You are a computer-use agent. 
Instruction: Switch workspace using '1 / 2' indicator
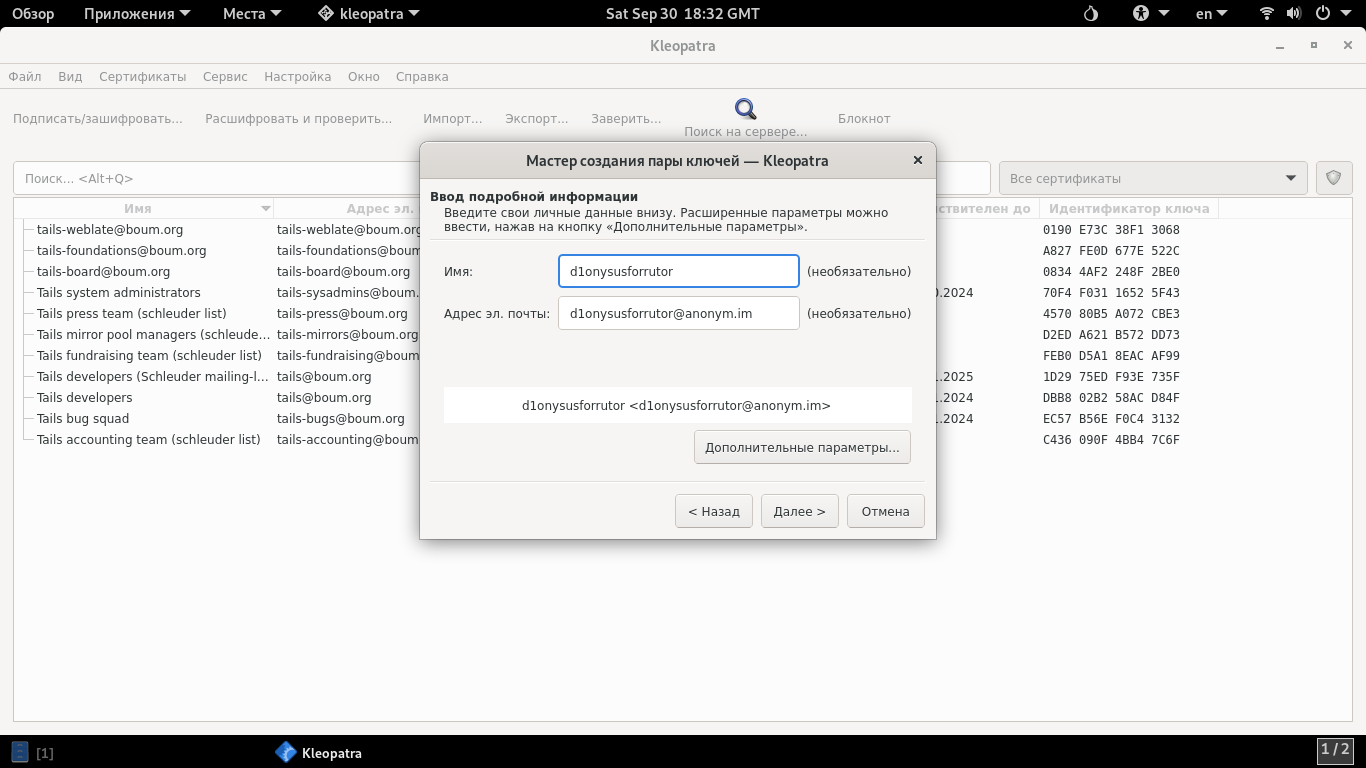1334,750
